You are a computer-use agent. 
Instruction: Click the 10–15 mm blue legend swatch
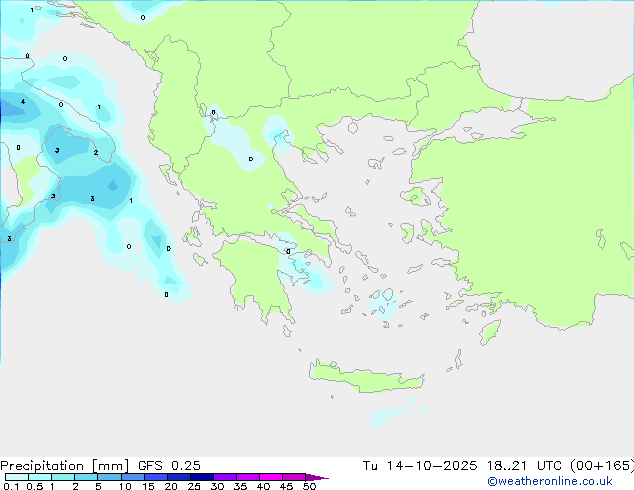(133, 477)
